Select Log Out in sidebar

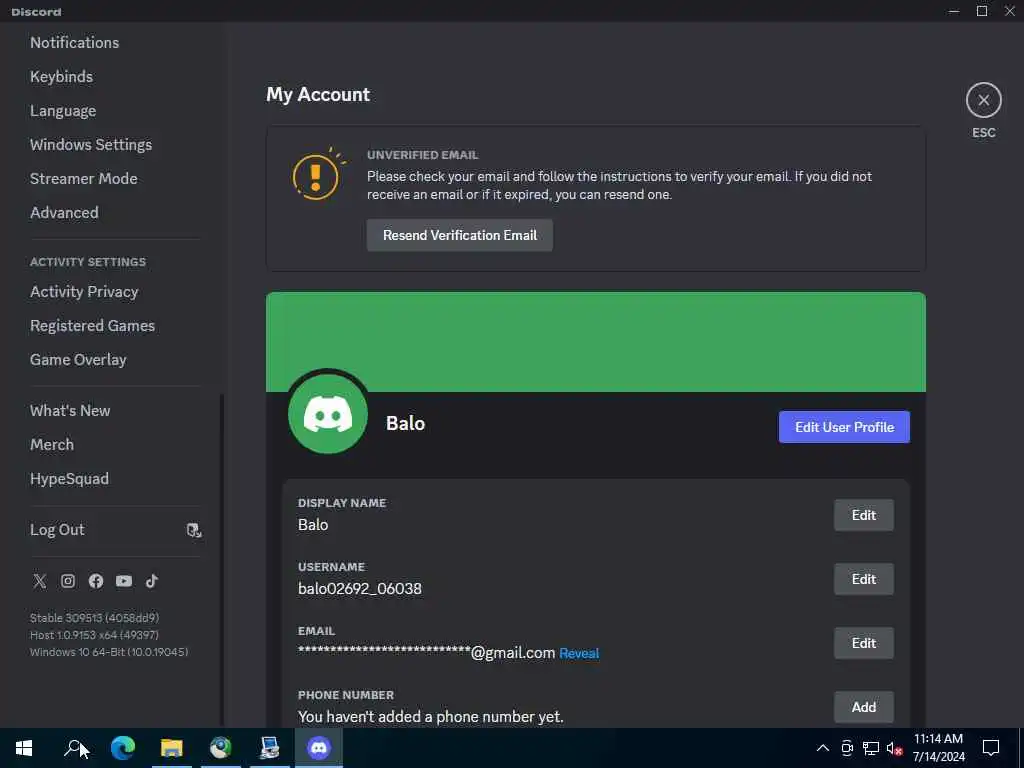click(x=57, y=530)
